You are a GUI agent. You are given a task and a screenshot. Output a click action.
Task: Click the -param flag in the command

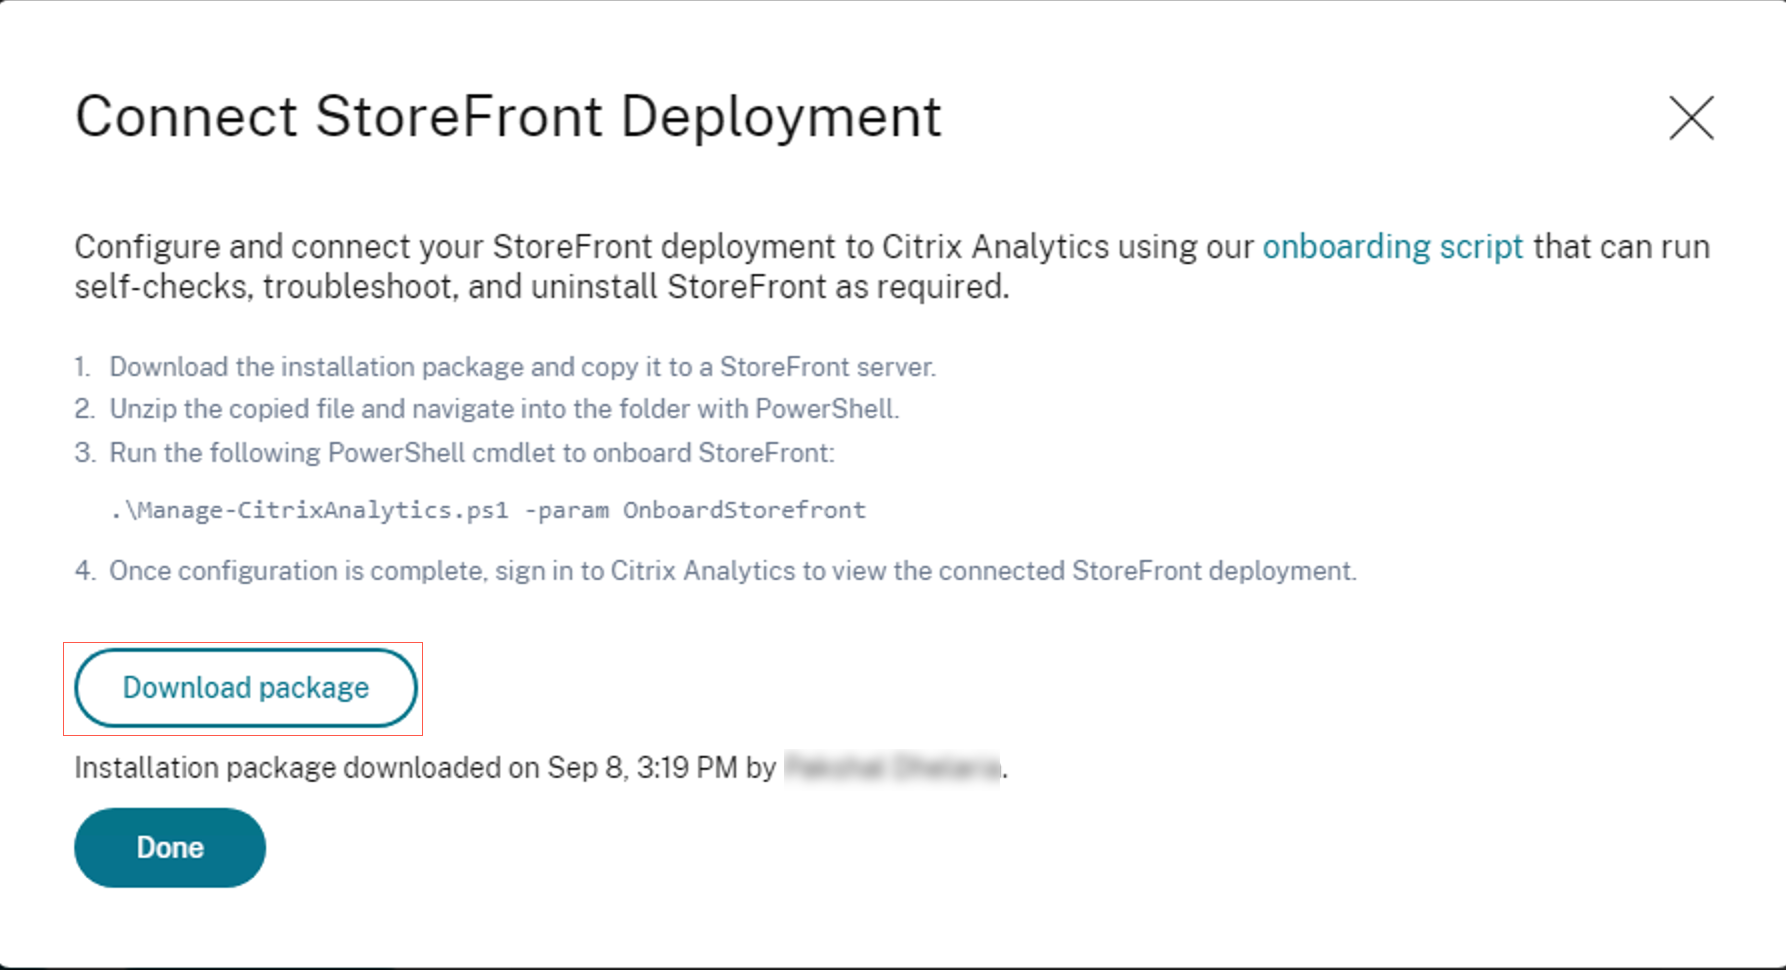tap(566, 511)
